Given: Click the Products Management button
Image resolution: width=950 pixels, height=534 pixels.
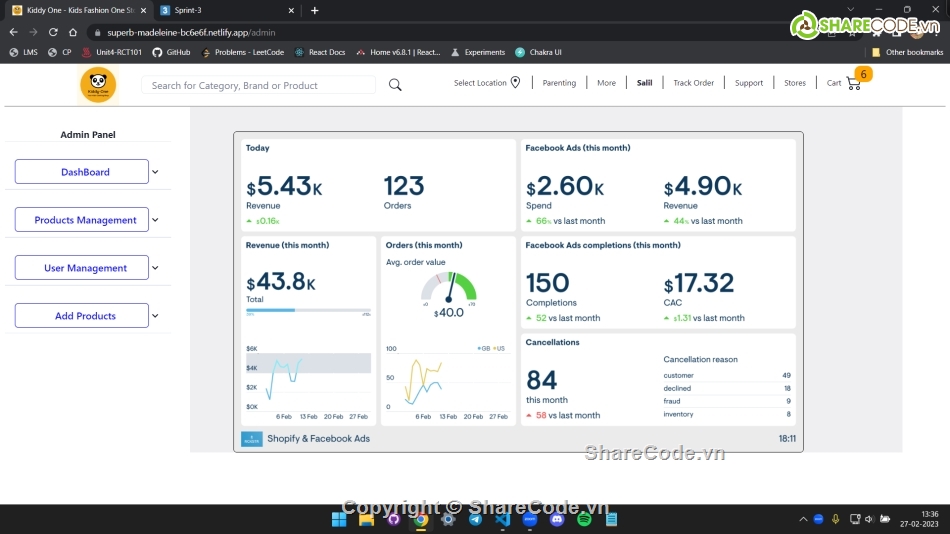Looking at the screenshot, I should tap(82, 220).
